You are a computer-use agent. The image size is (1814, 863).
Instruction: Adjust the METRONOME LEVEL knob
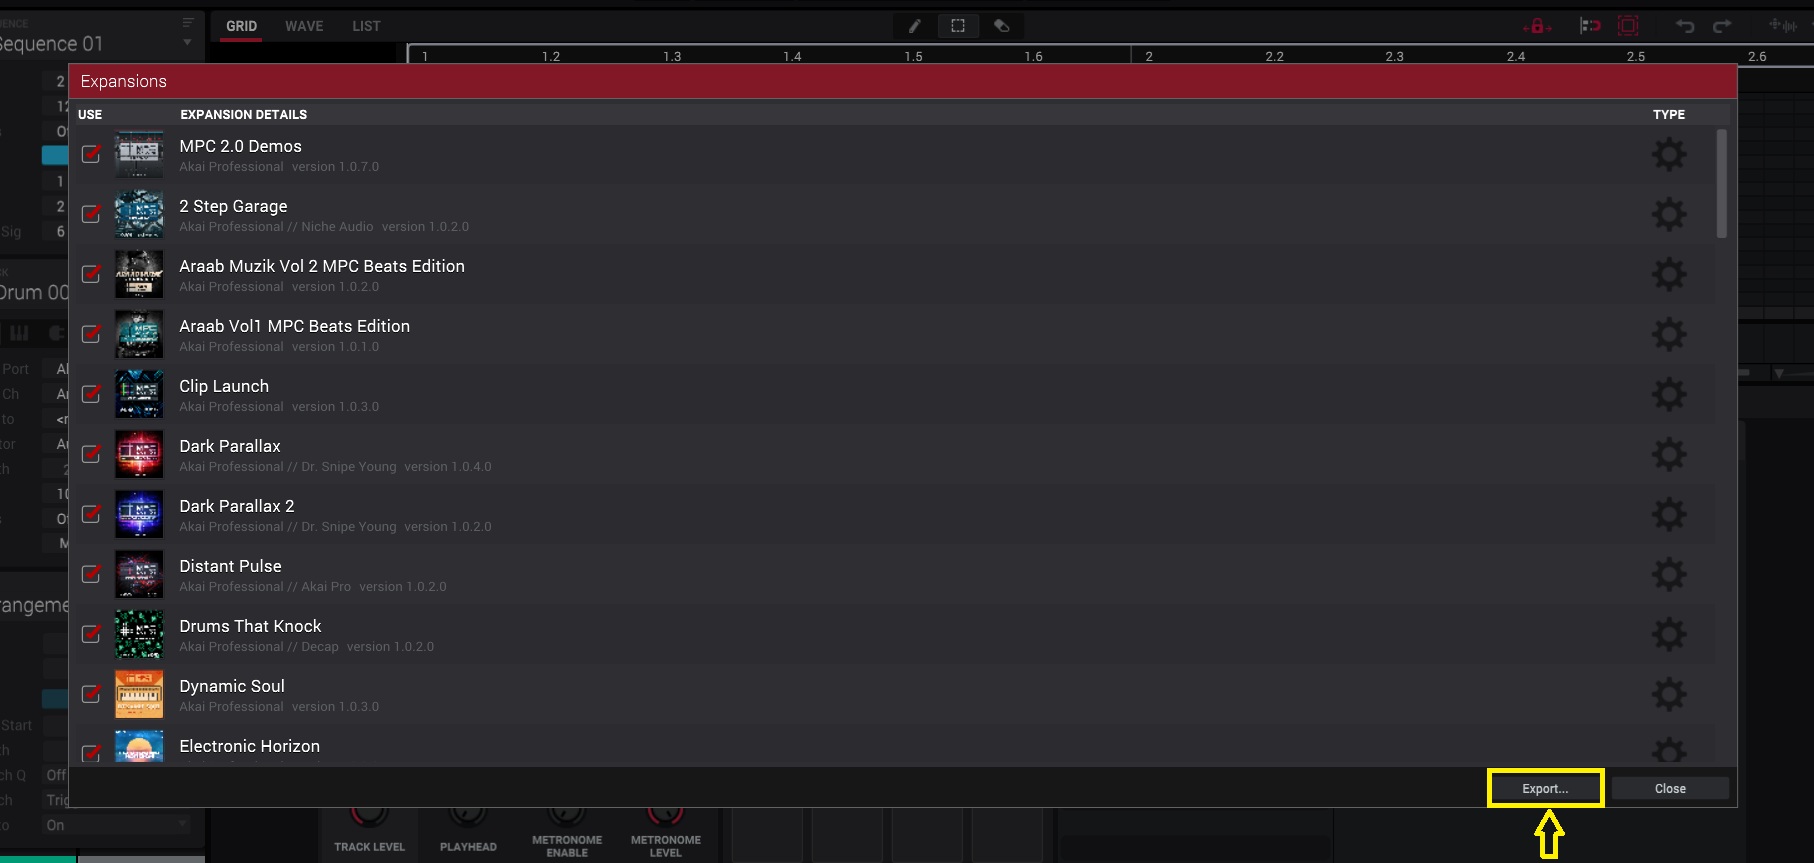pos(666,818)
